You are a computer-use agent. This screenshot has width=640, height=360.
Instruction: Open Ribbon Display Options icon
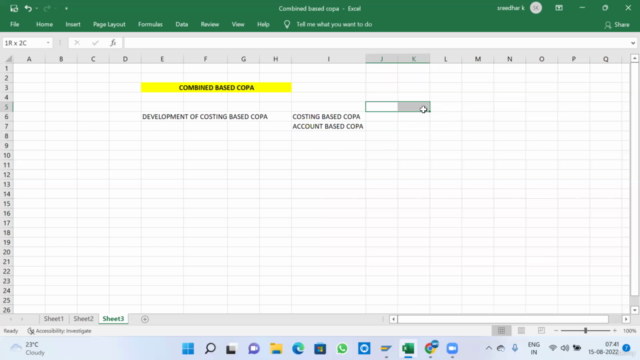pyautogui.click(x=559, y=8)
